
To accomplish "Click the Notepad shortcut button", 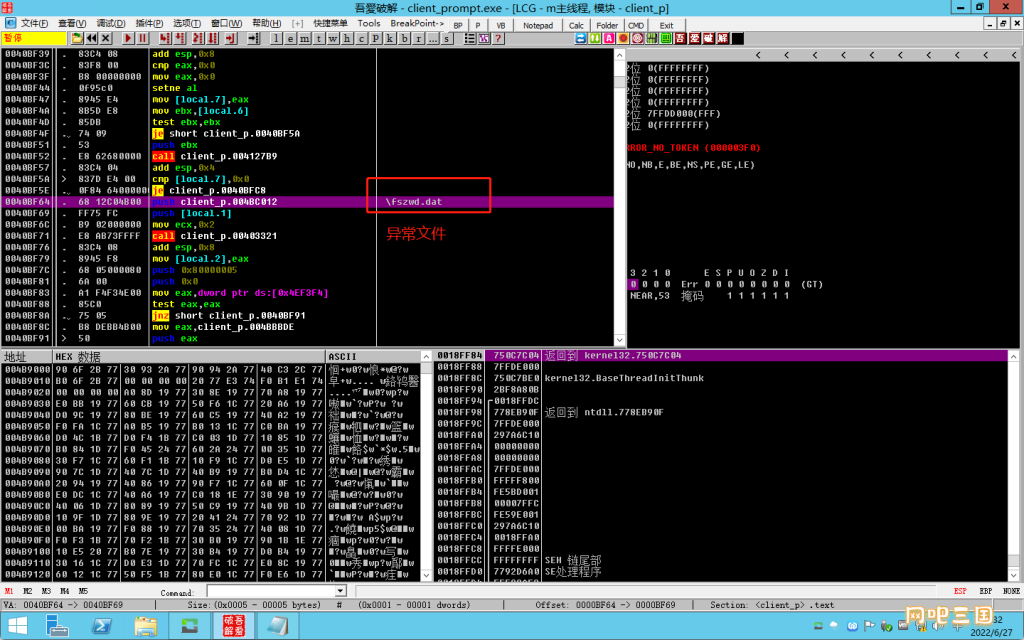I will point(538,25).
